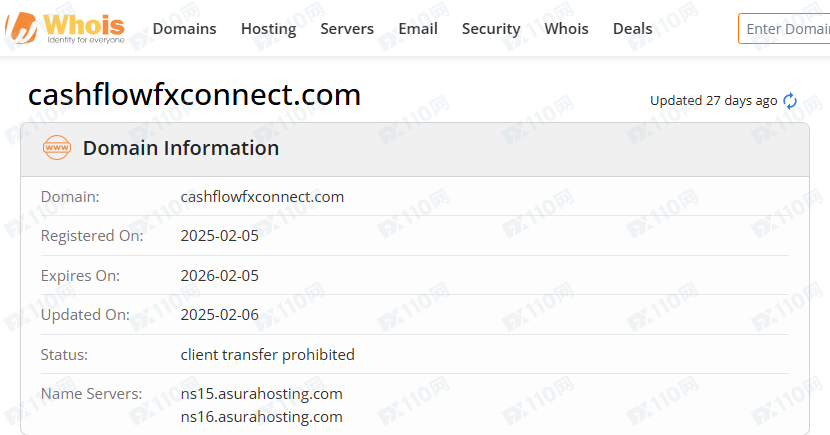Go to the Servers menu item
Image resolution: width=830 pixels, height=435 pixels.
pos(347,29)
